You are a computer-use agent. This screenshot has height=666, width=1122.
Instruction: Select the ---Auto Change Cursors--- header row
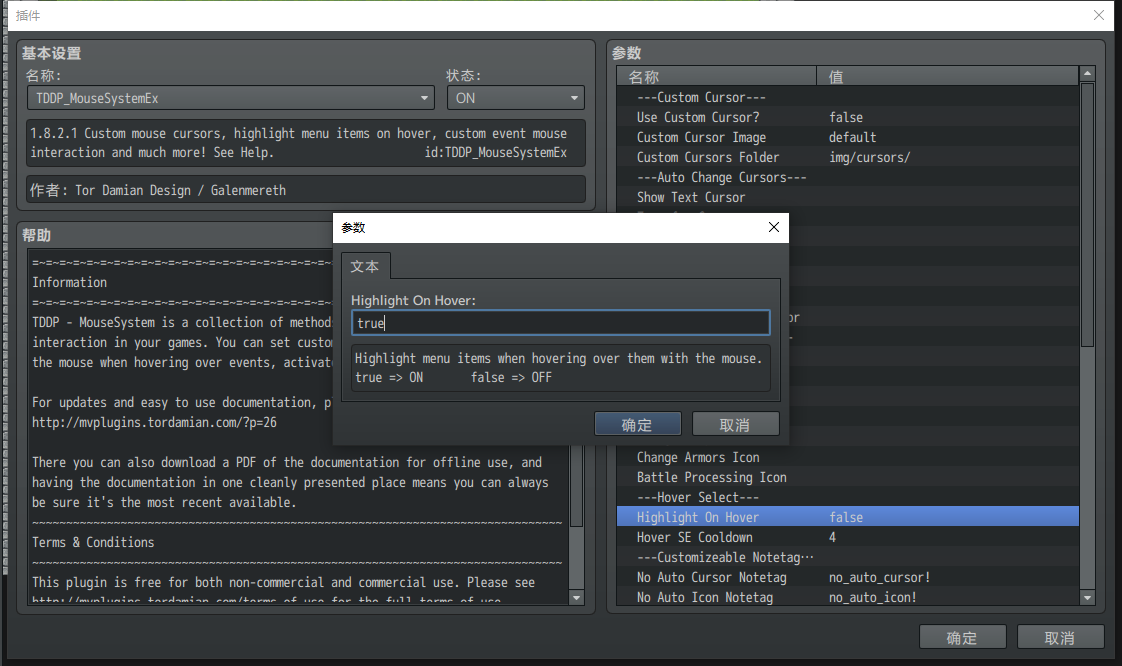(x=848, y=177)
